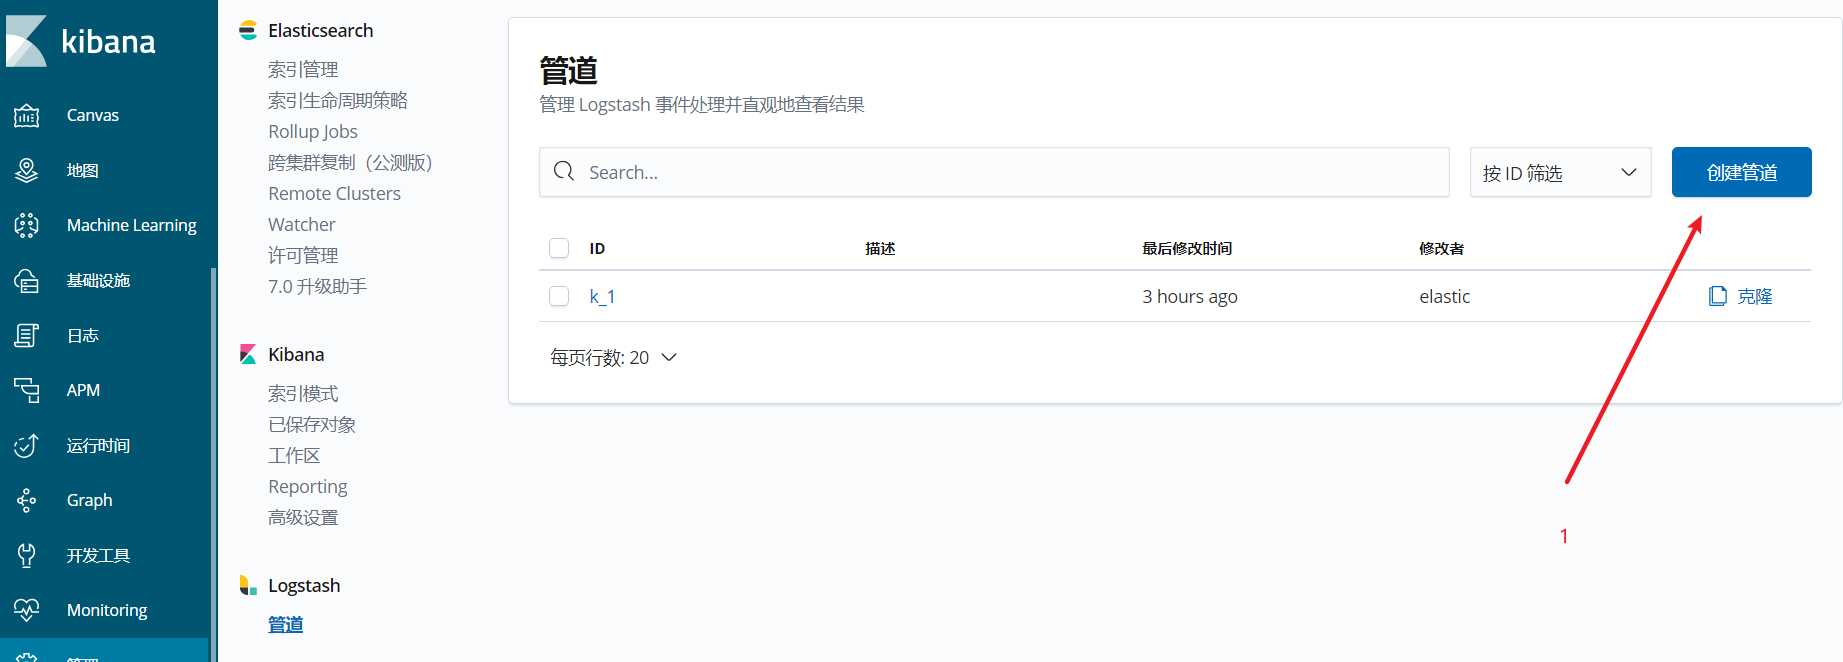This screenshot has height=662, width=1843.
Task: Open Uptime via the 运行时间 icon
Action: pyautogui.click(x=27, y=446)
